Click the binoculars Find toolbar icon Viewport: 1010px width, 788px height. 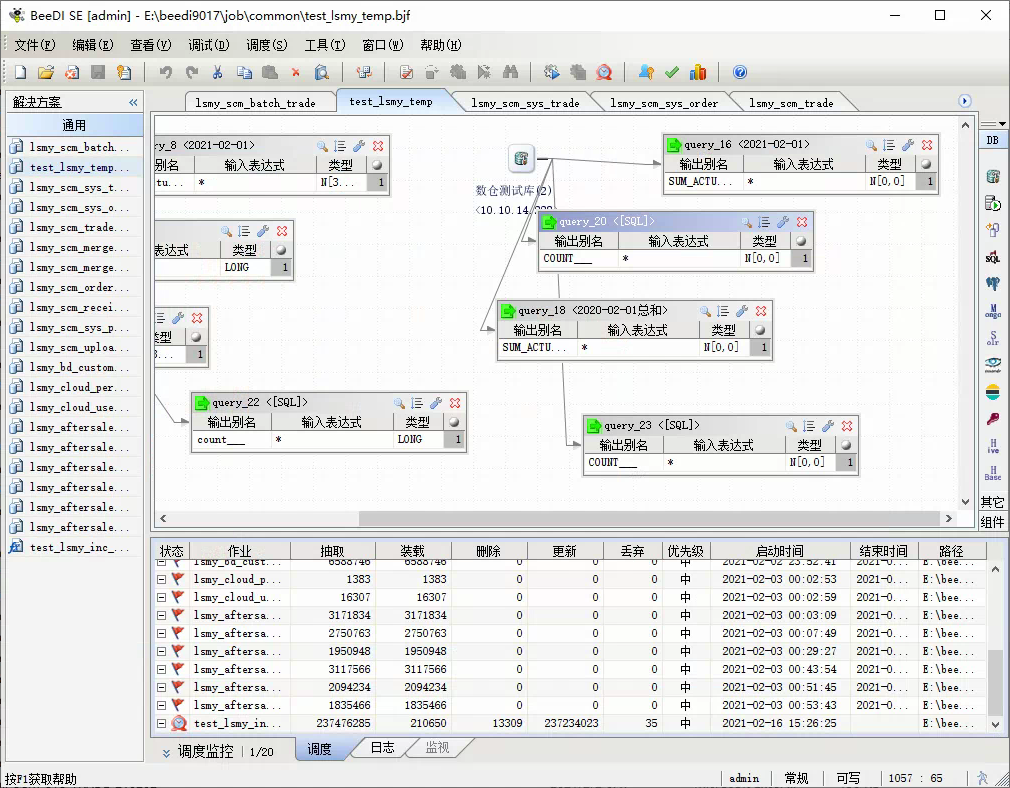pos(510,72)
